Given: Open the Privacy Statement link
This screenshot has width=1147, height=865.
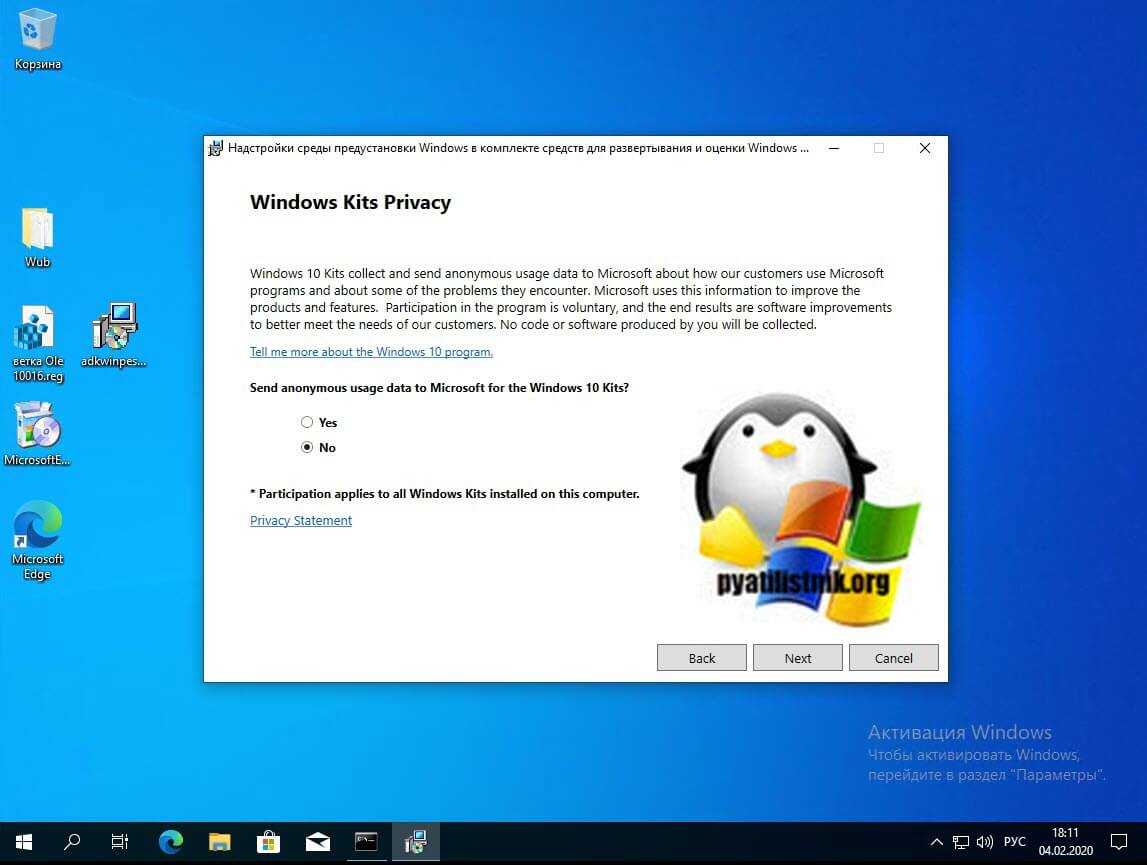Looking at the screenshot, I should pyautogui.click(x=301, y=521).
